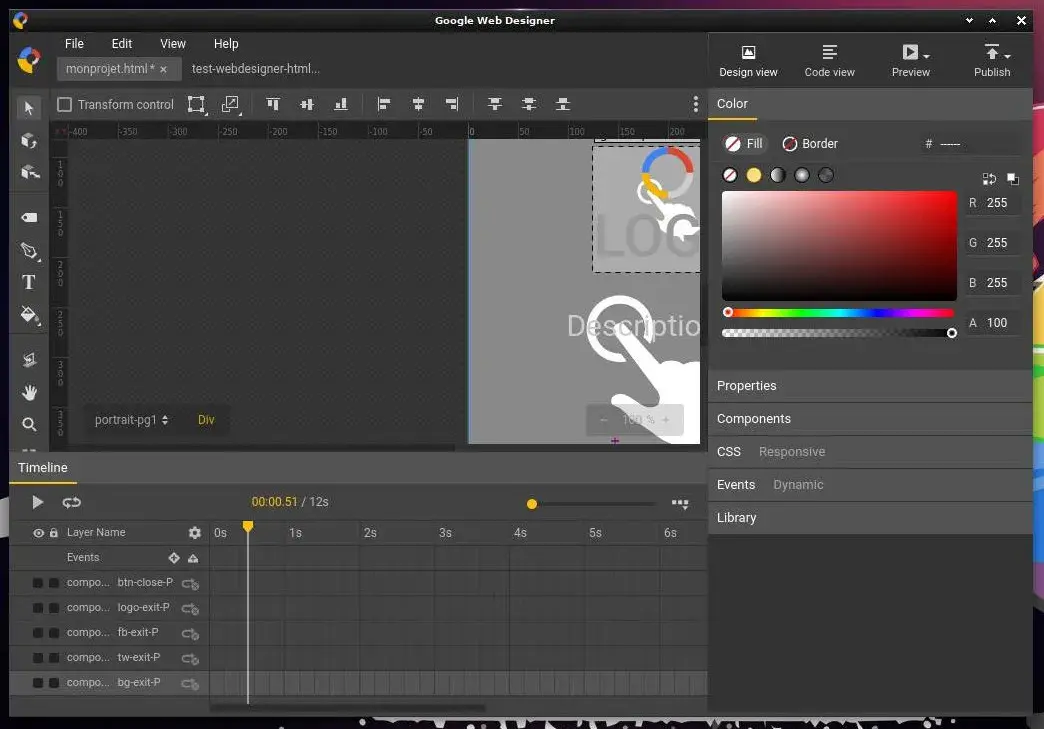Select the Pen tool
Screen dimensions: 1044x729
pos(29,251)
